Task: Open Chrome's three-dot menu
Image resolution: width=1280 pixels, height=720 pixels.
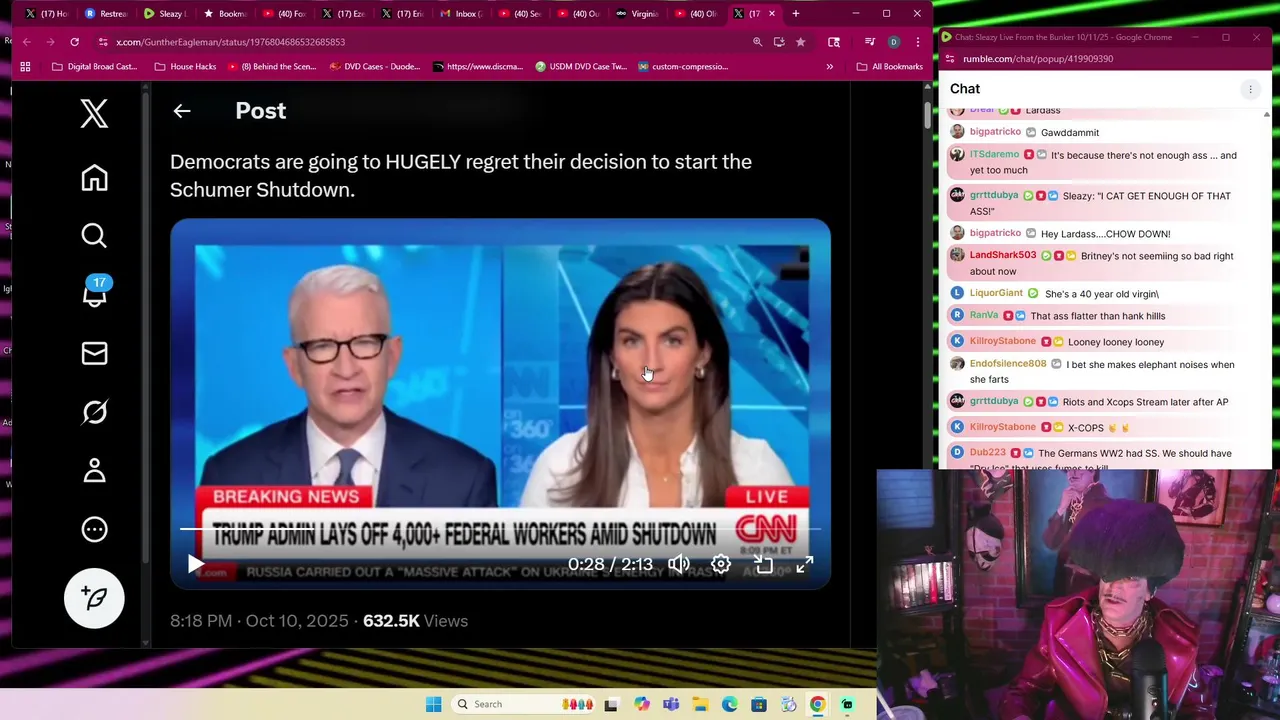Action: click(x=917, y=42)
